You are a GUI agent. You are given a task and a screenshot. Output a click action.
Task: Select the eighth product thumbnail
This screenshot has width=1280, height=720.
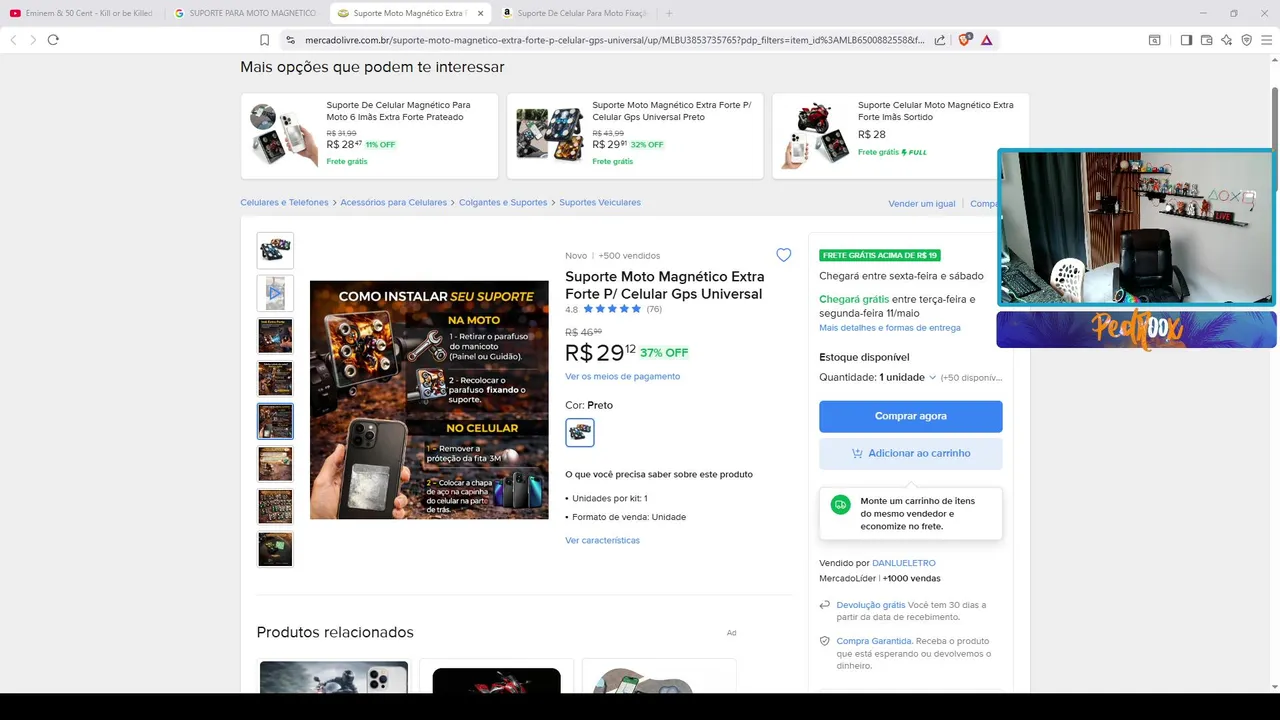coord(275,549)
